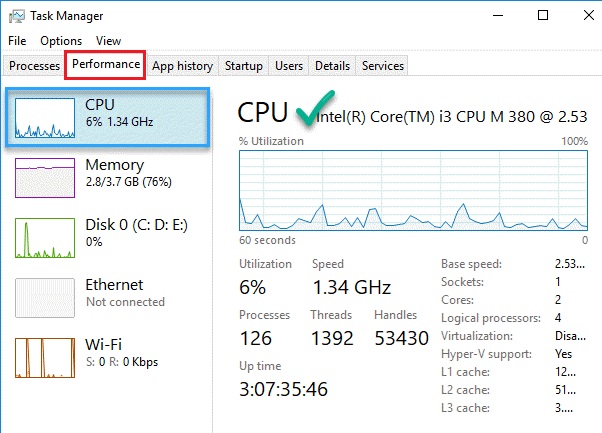Open the Details tab
Viewport: 602px width, 433px height.
[x=332, y=66]
